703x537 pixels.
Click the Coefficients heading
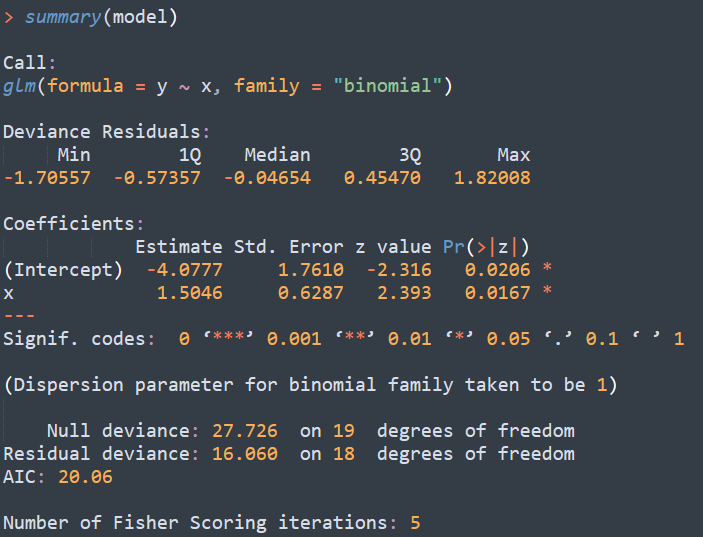coord(73,224)
